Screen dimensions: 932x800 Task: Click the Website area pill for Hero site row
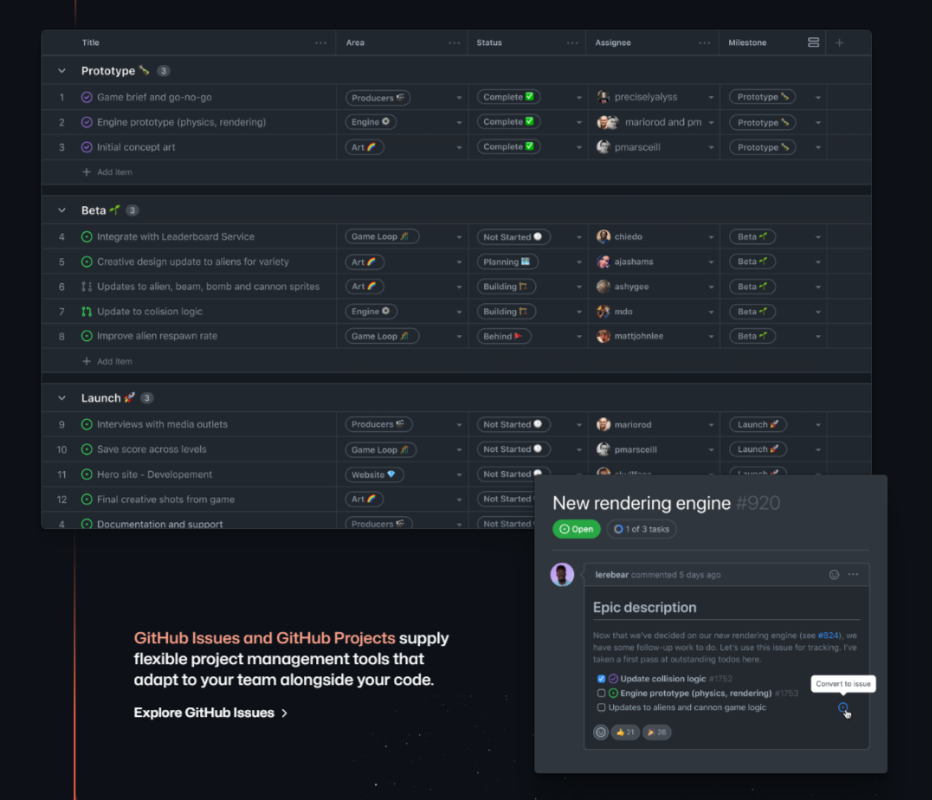374,474
